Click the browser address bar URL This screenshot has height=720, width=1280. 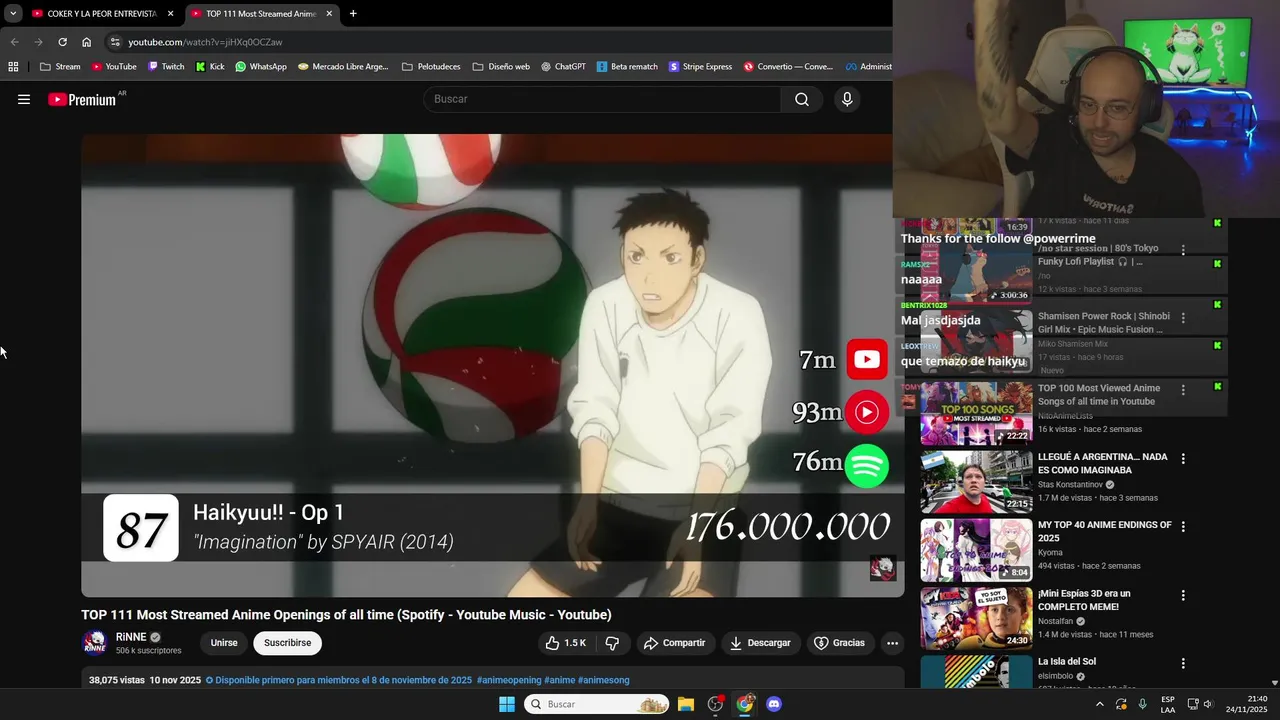pyautogui.click(x=205, y=42)
